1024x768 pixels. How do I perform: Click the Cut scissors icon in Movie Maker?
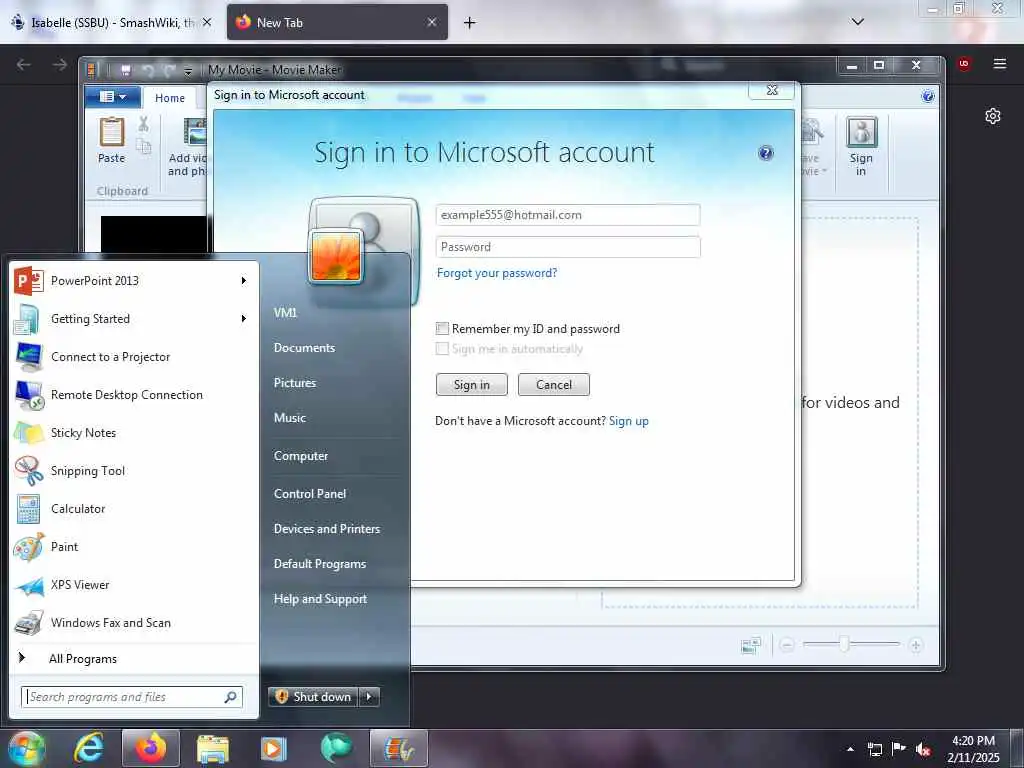pos(144,123)
